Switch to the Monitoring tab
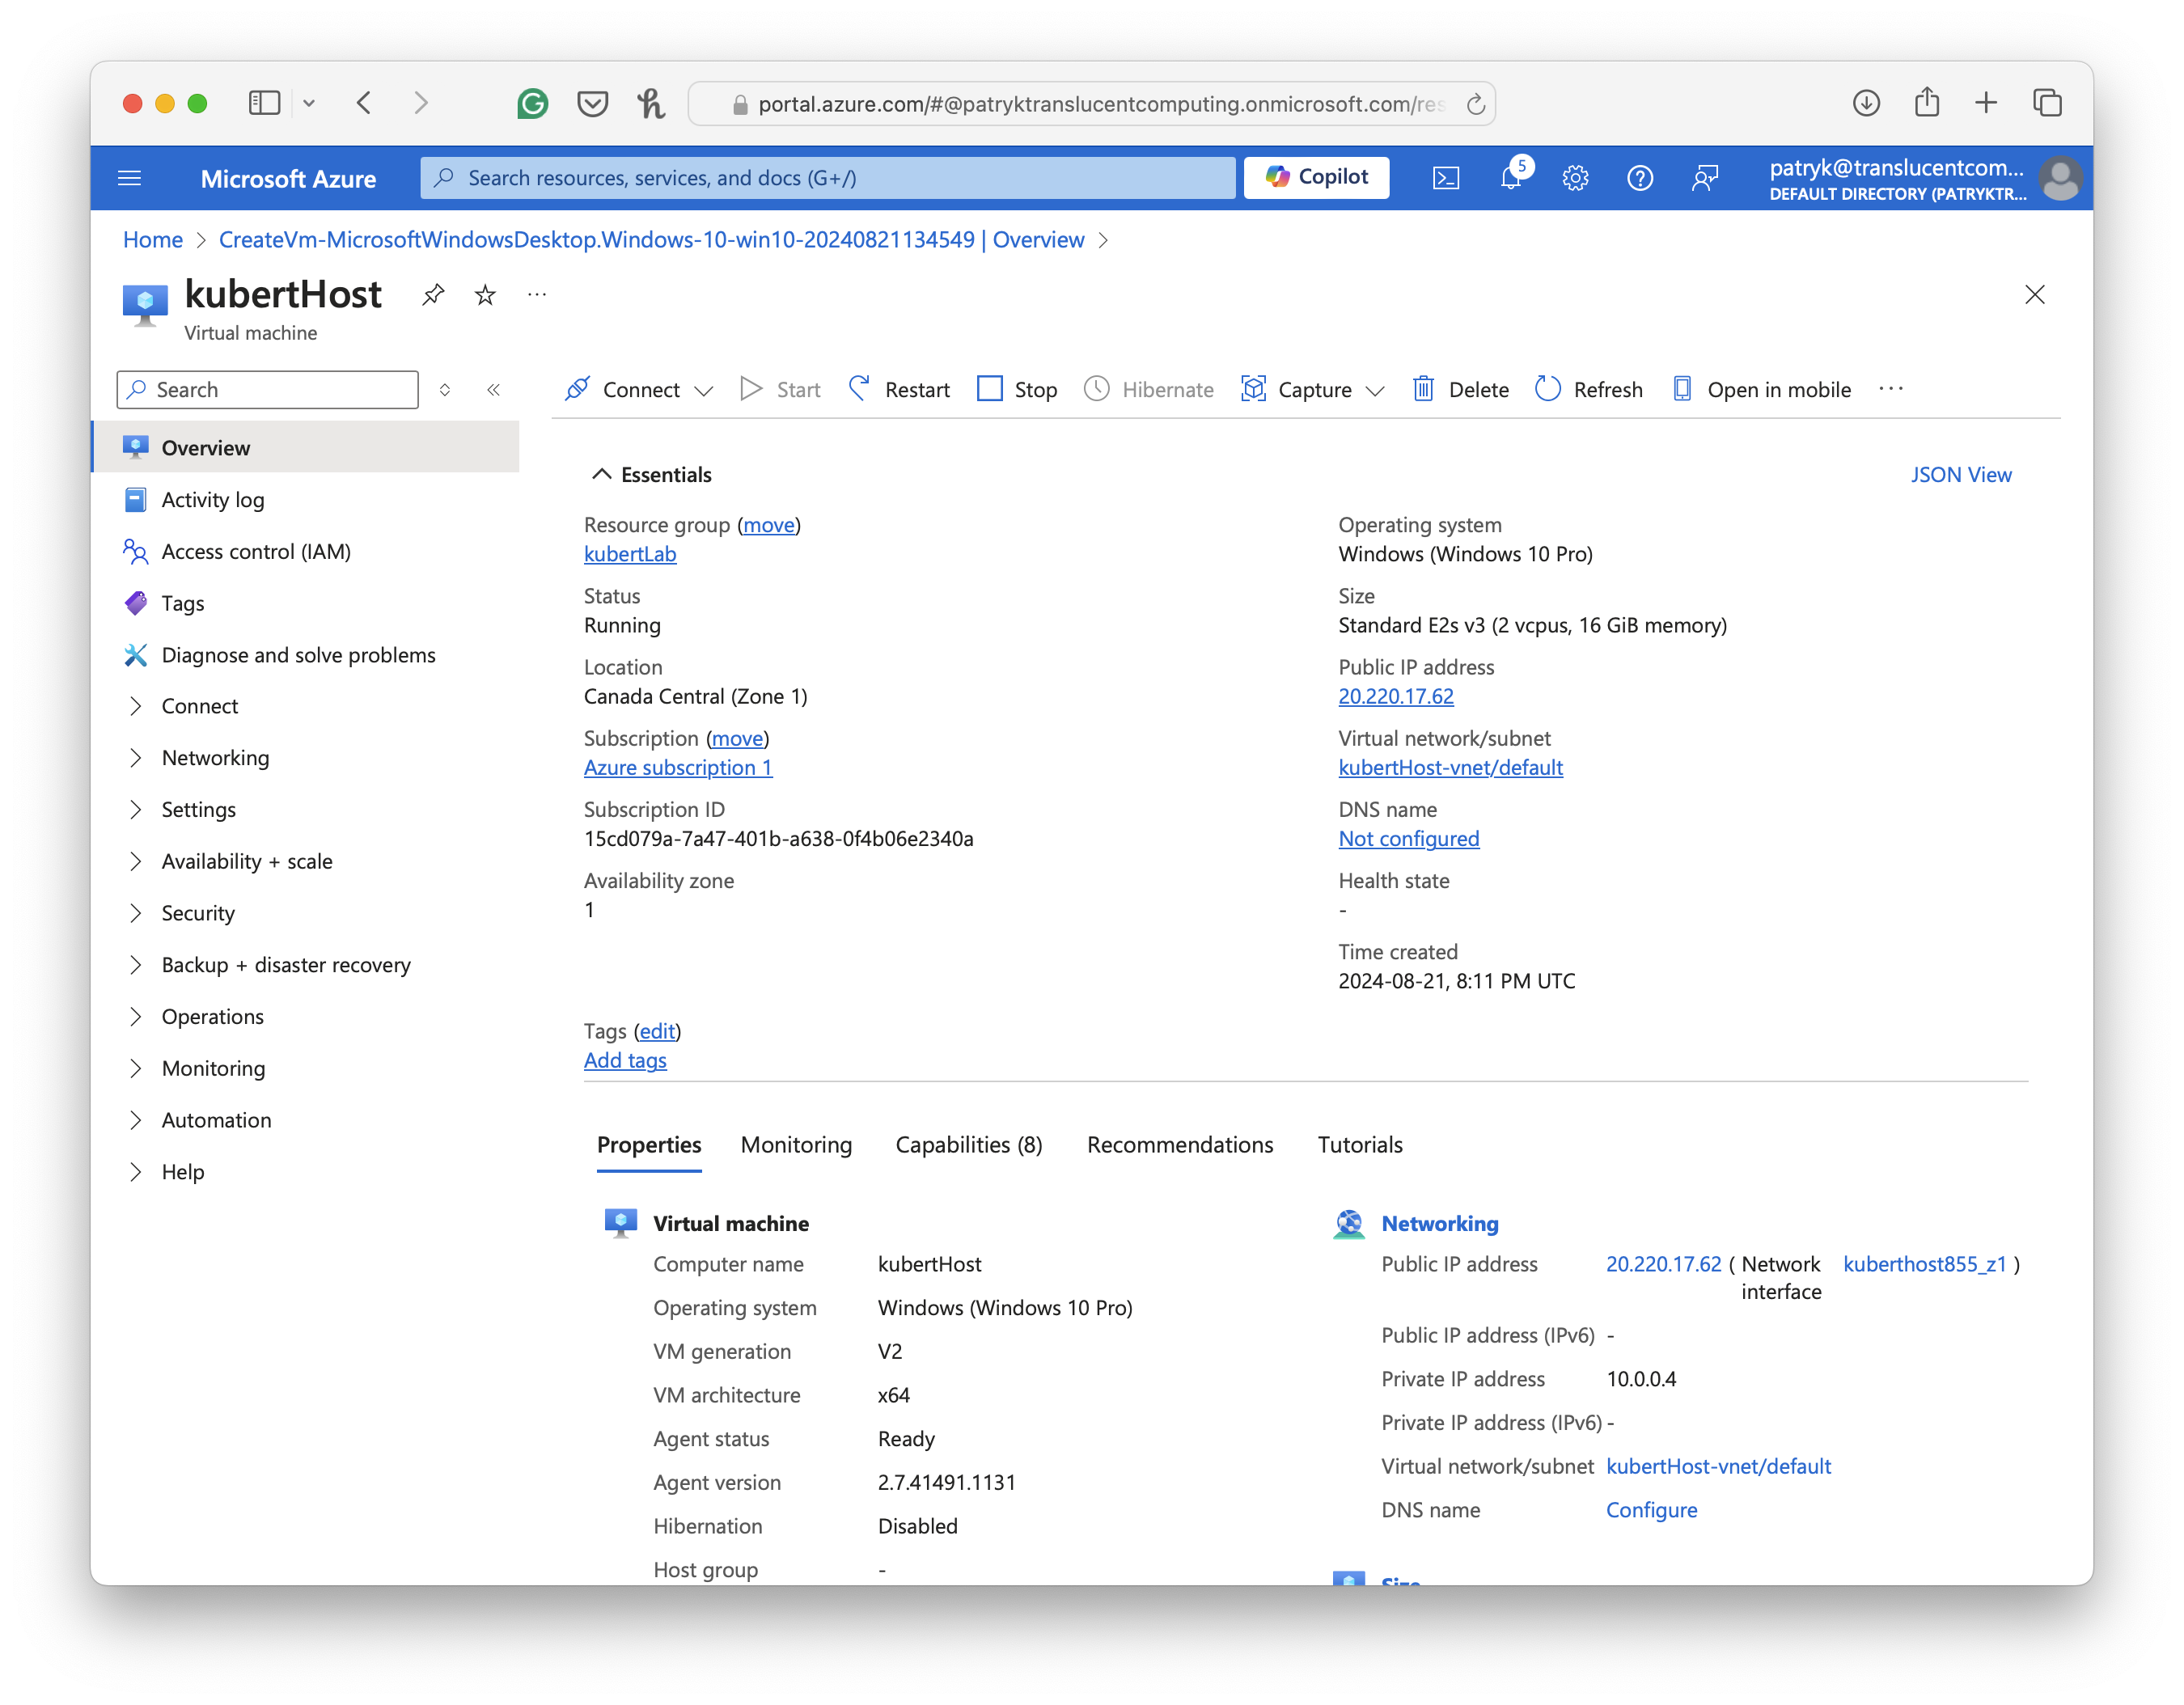This screenshot has width=2184, height=1705. tap(796, 1144)
